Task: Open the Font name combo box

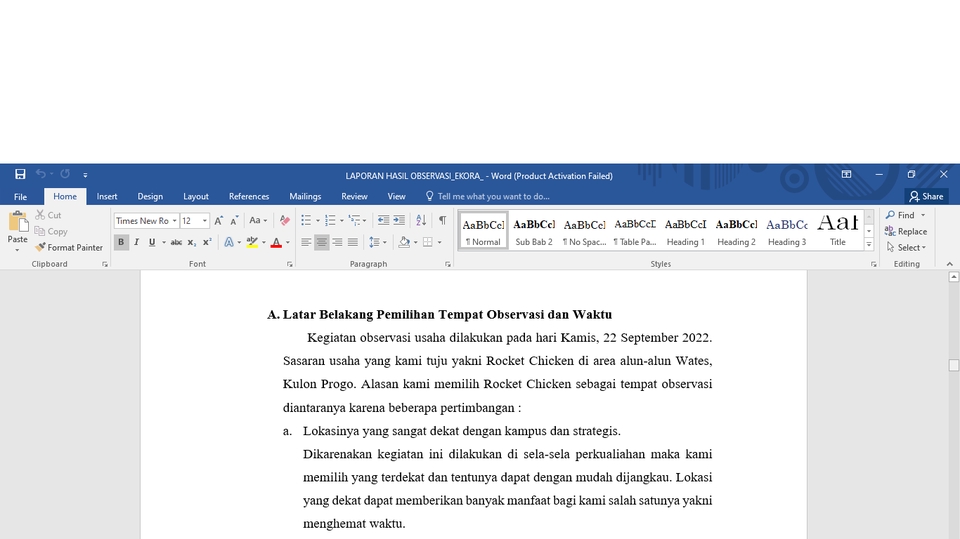Action: tap(146, 220)
